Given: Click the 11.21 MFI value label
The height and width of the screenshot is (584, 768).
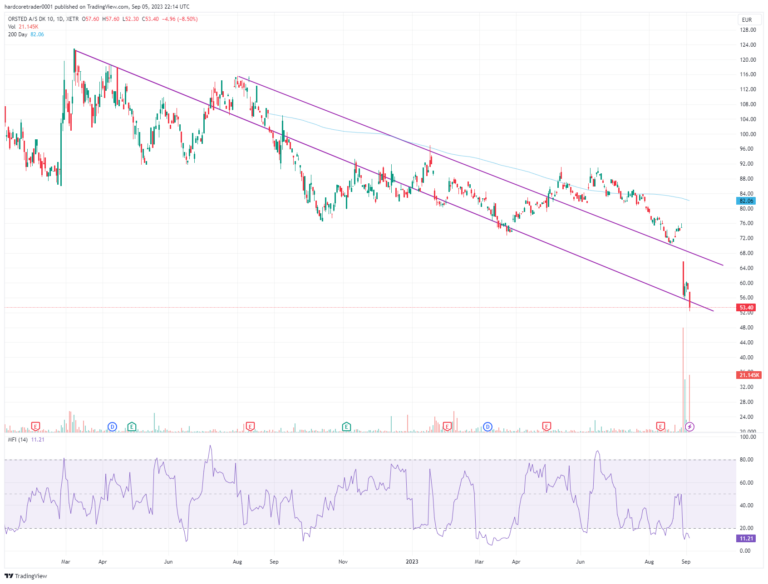Looking at the screenshot, I should [745, 538].
